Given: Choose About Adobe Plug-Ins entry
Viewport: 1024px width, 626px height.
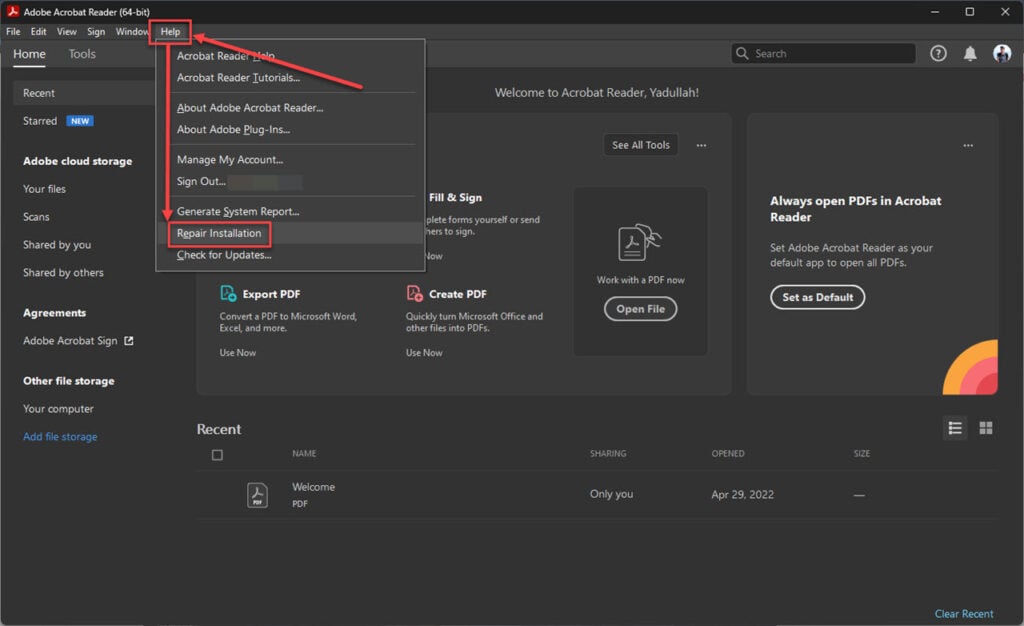Looking at the screenshot, I should coord(233,129).
